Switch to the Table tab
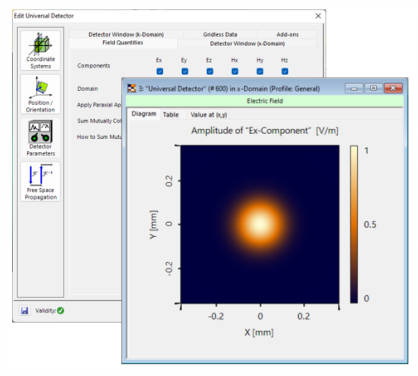The width and height of the screenshot is (418, 376). point(171,115)
